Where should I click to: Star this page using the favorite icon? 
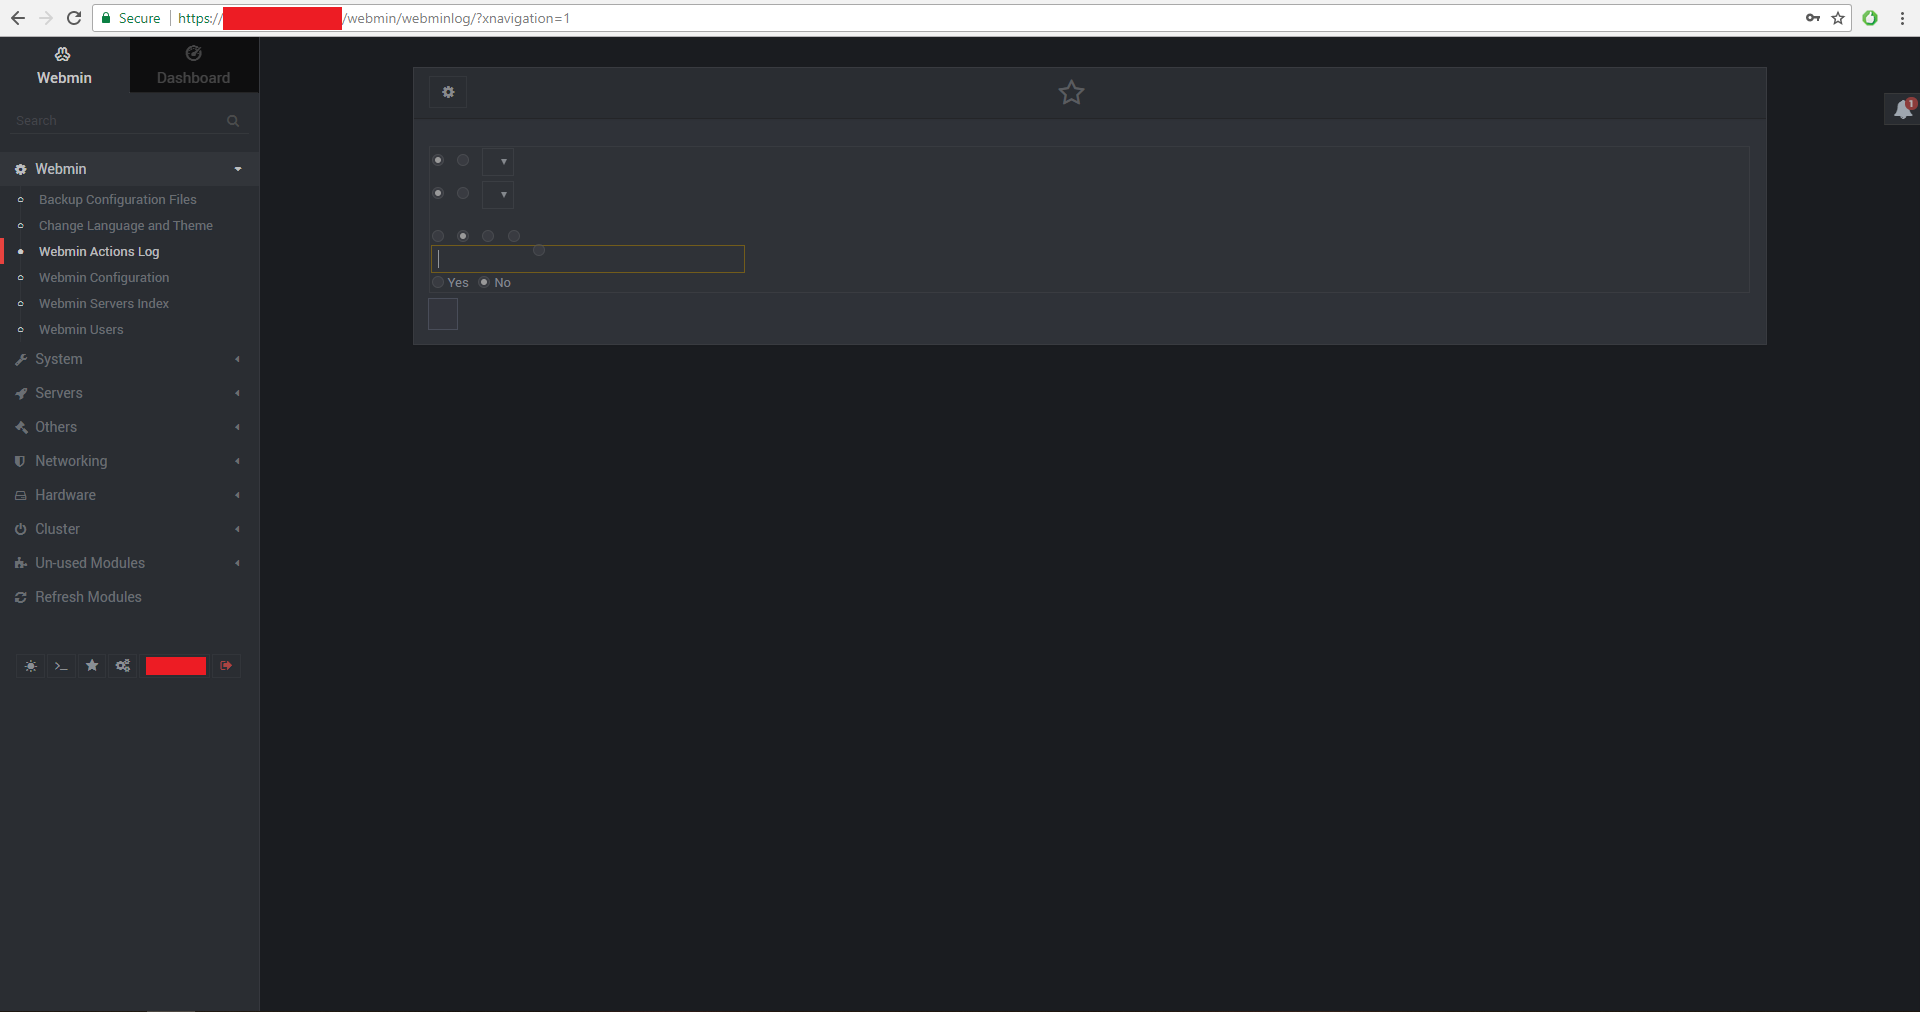coord(1070,93)
